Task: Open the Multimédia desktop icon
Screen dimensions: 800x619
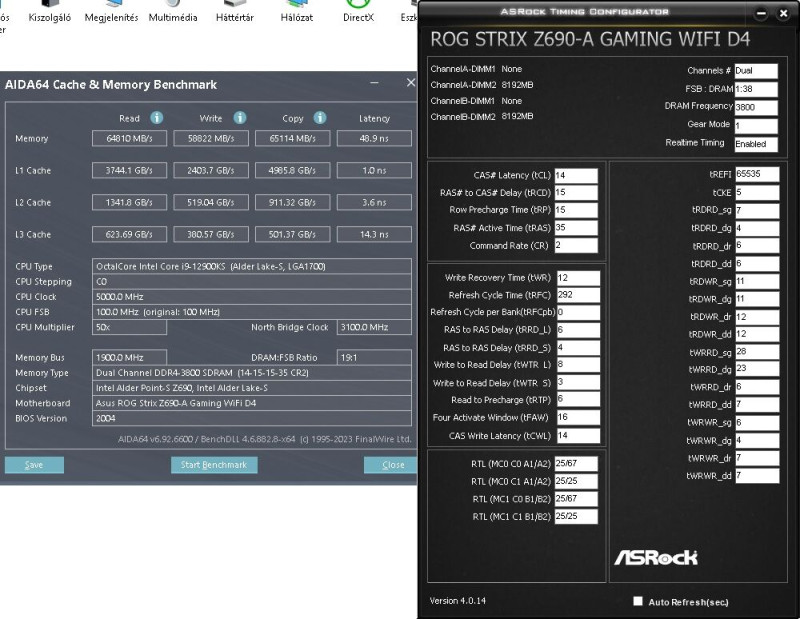Action: tap(173, 11)
